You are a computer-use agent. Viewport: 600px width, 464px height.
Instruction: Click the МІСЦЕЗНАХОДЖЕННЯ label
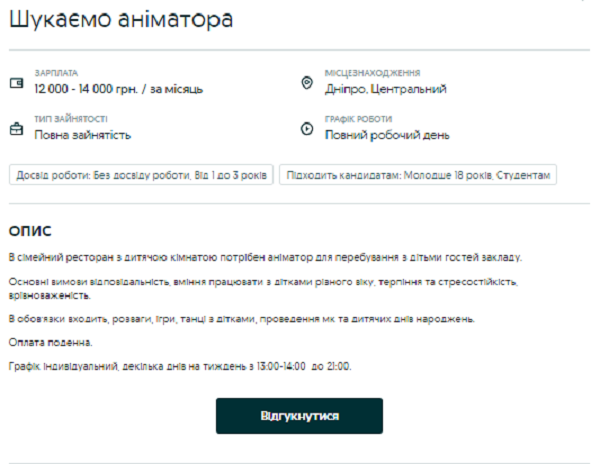(372, 73)
